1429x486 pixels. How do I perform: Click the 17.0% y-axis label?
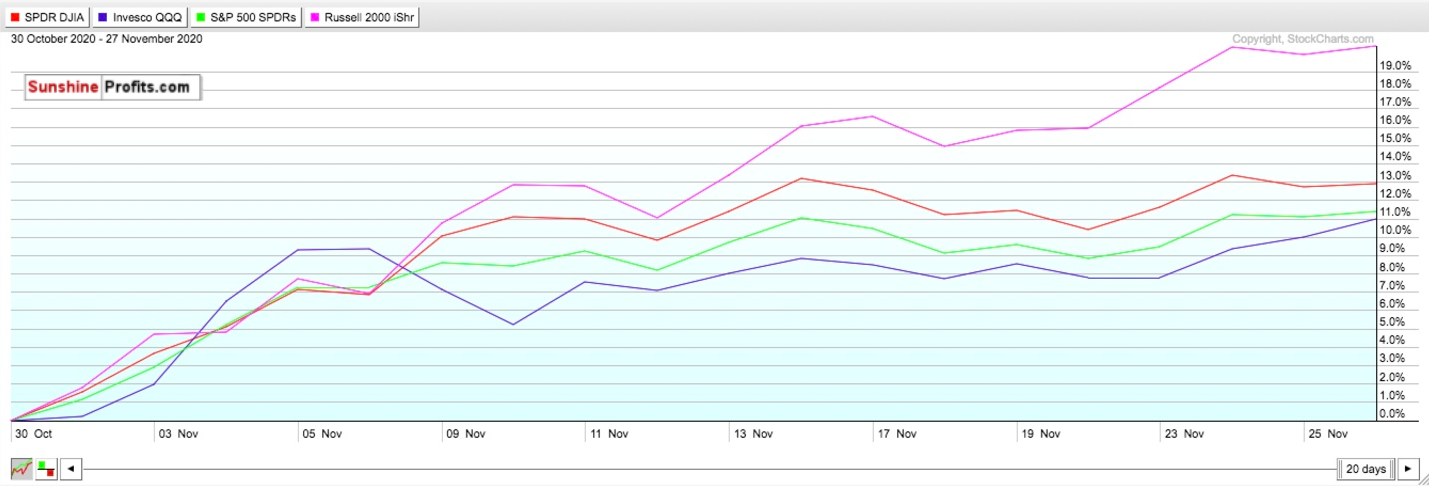coord(1396,102)
